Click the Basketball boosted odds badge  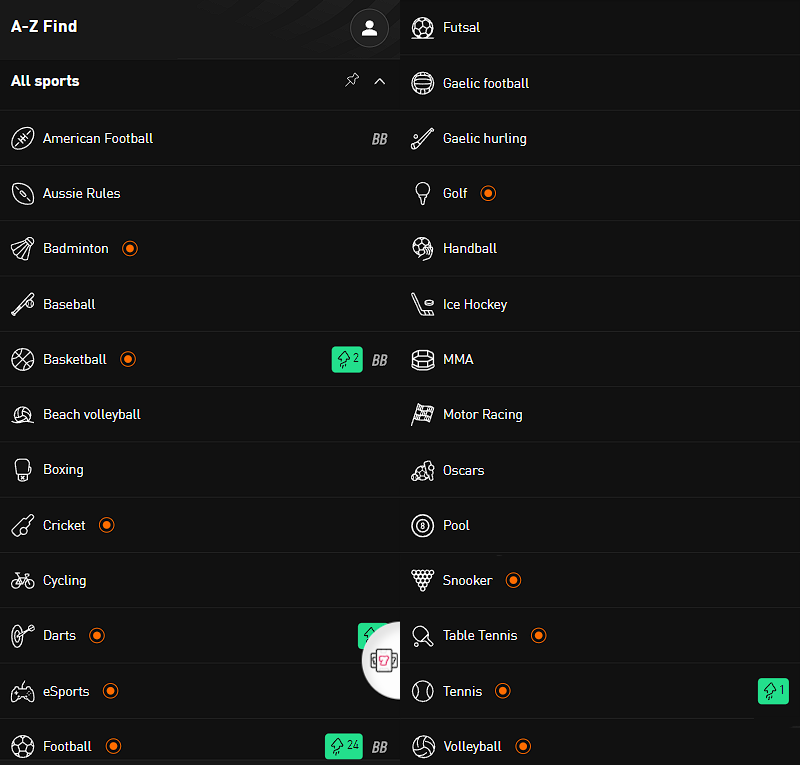(x=347, y=360)
